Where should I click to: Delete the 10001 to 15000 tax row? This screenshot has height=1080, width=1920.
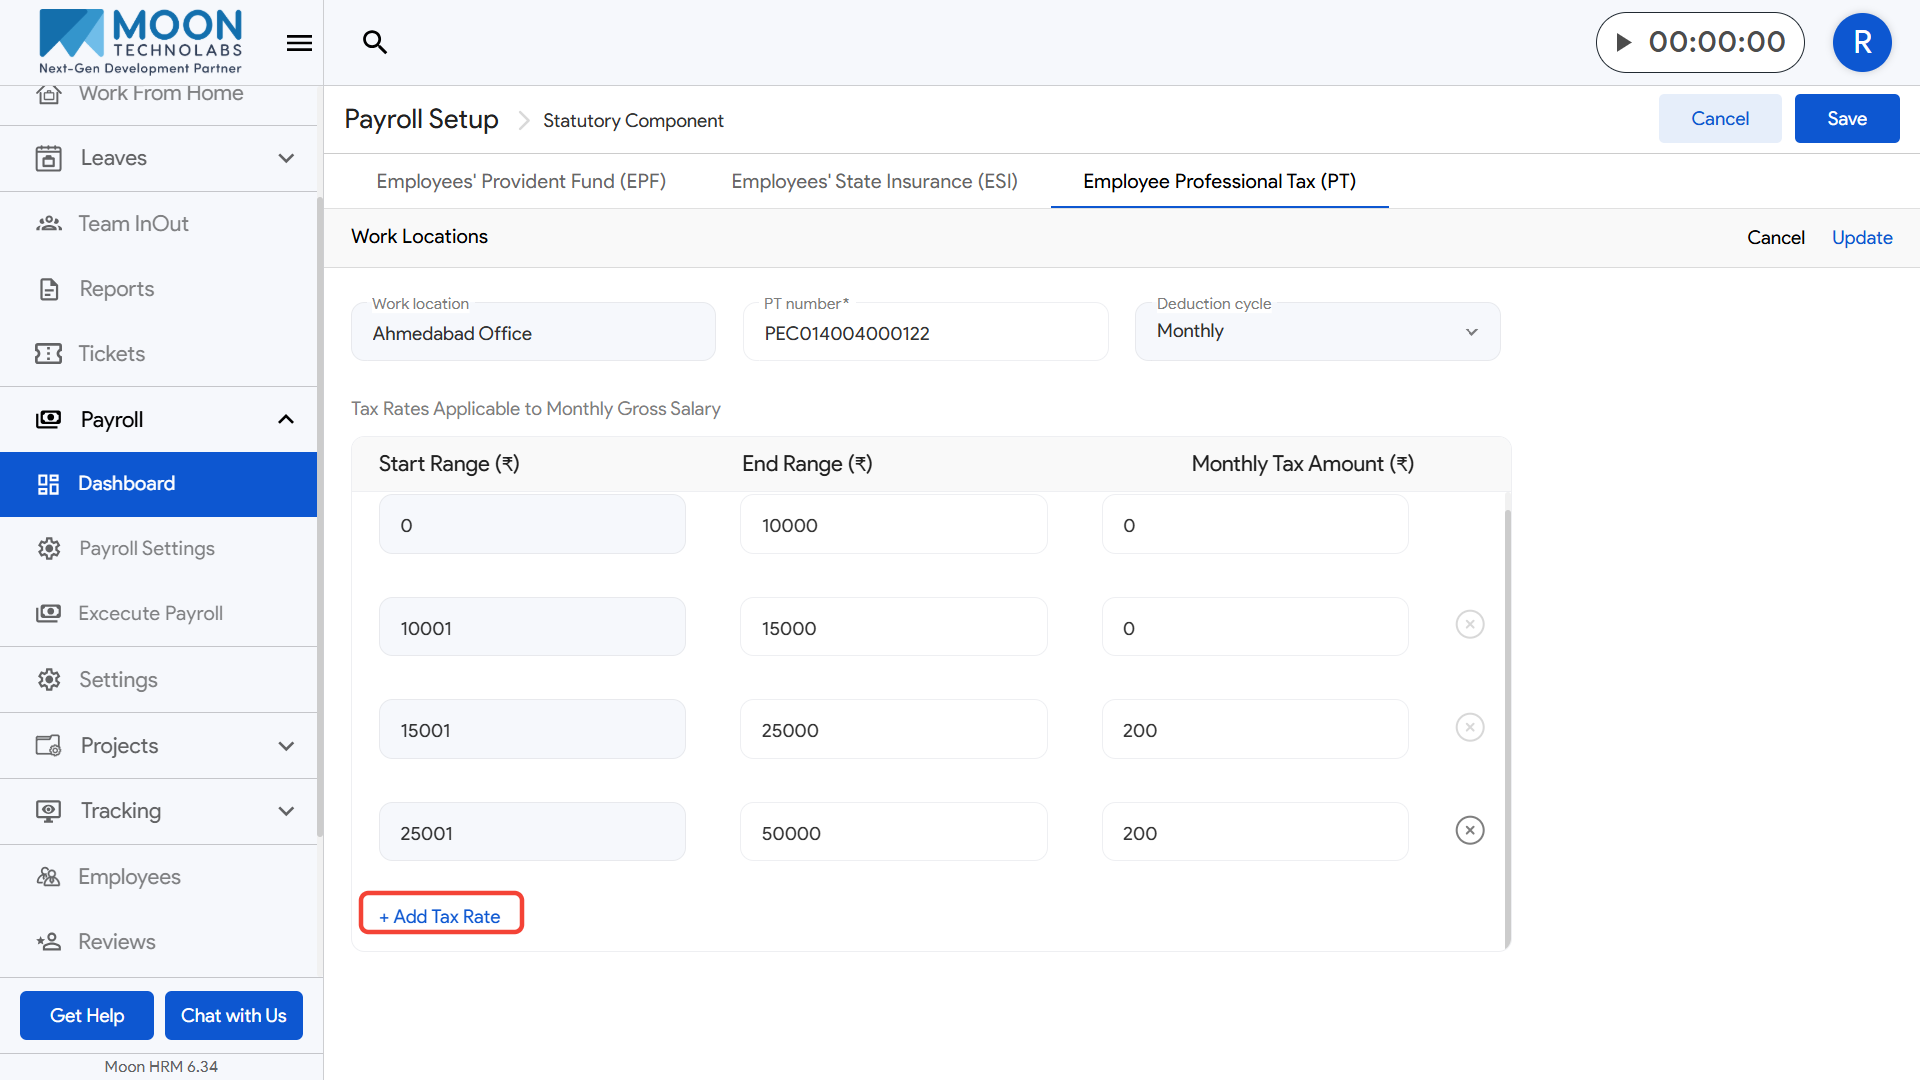click(x=1469, y=625)
